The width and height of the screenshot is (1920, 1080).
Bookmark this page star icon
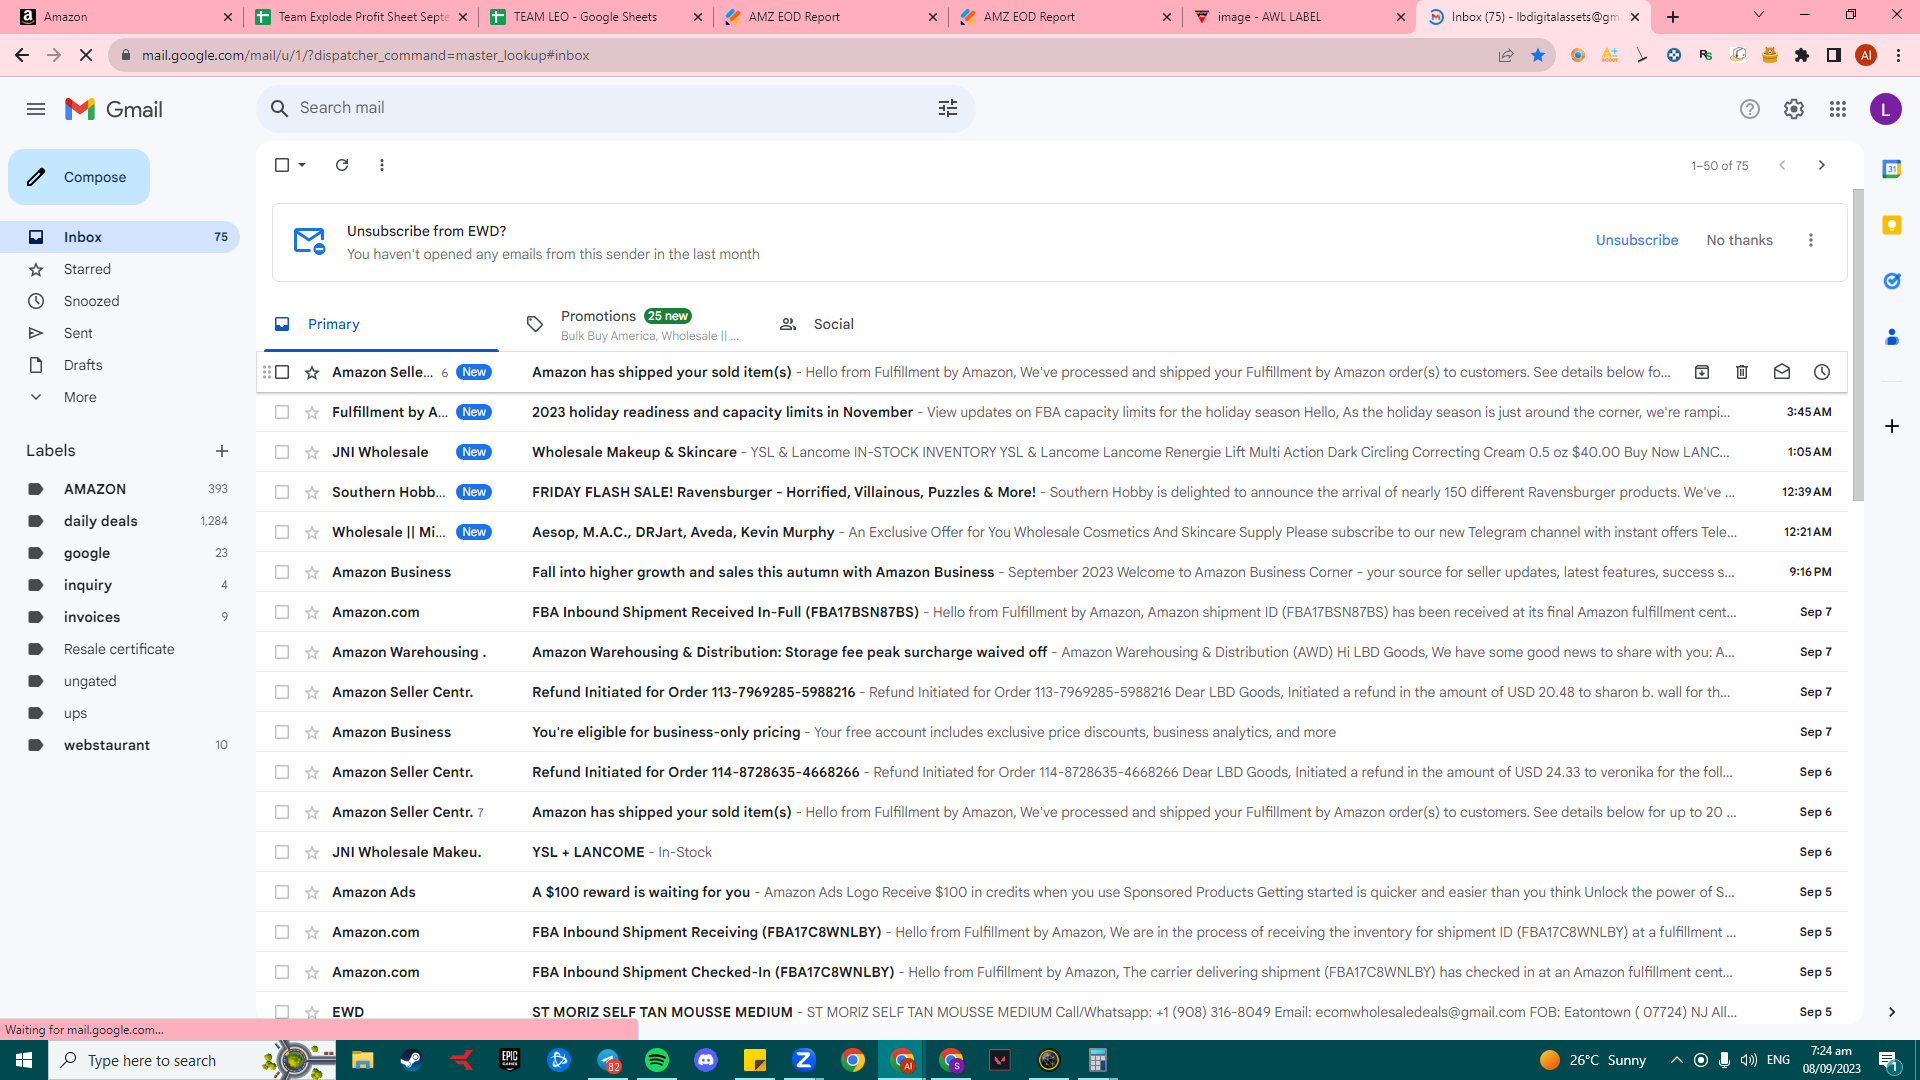(1538, 55)
